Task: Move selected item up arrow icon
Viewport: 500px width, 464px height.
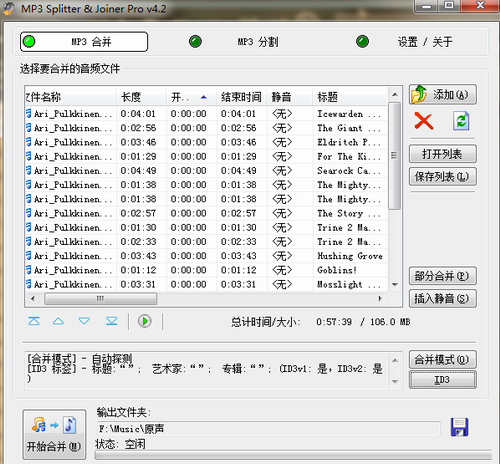Action: coord(58,321)
